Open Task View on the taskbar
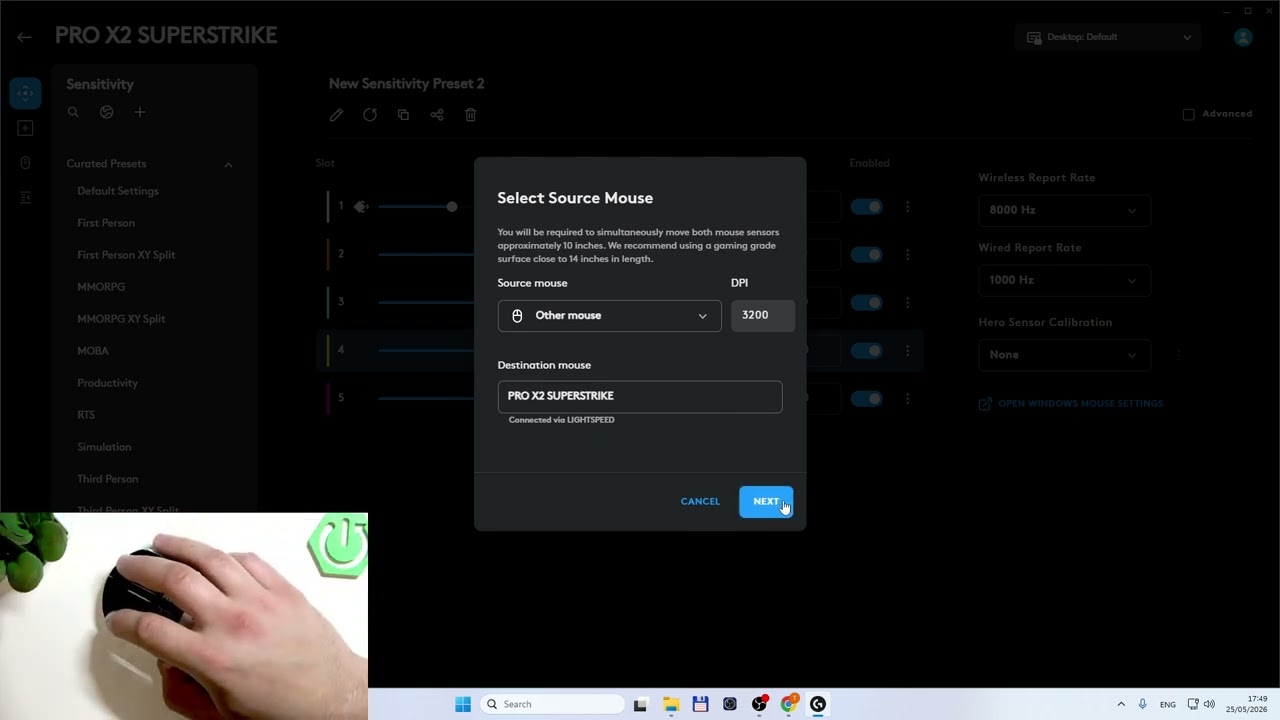1280x720 pixels. (x=640, y=704)
